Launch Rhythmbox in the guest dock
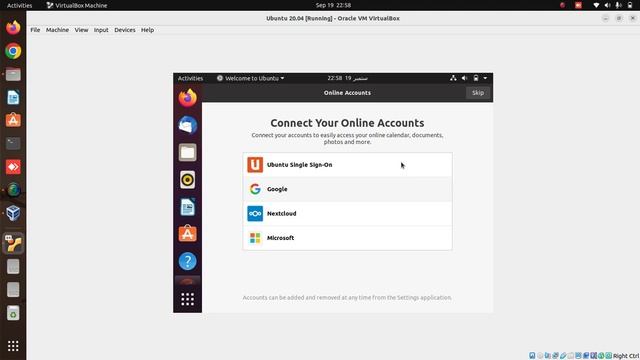Screen dimensions: 640x360 click(x=187, y=180)
